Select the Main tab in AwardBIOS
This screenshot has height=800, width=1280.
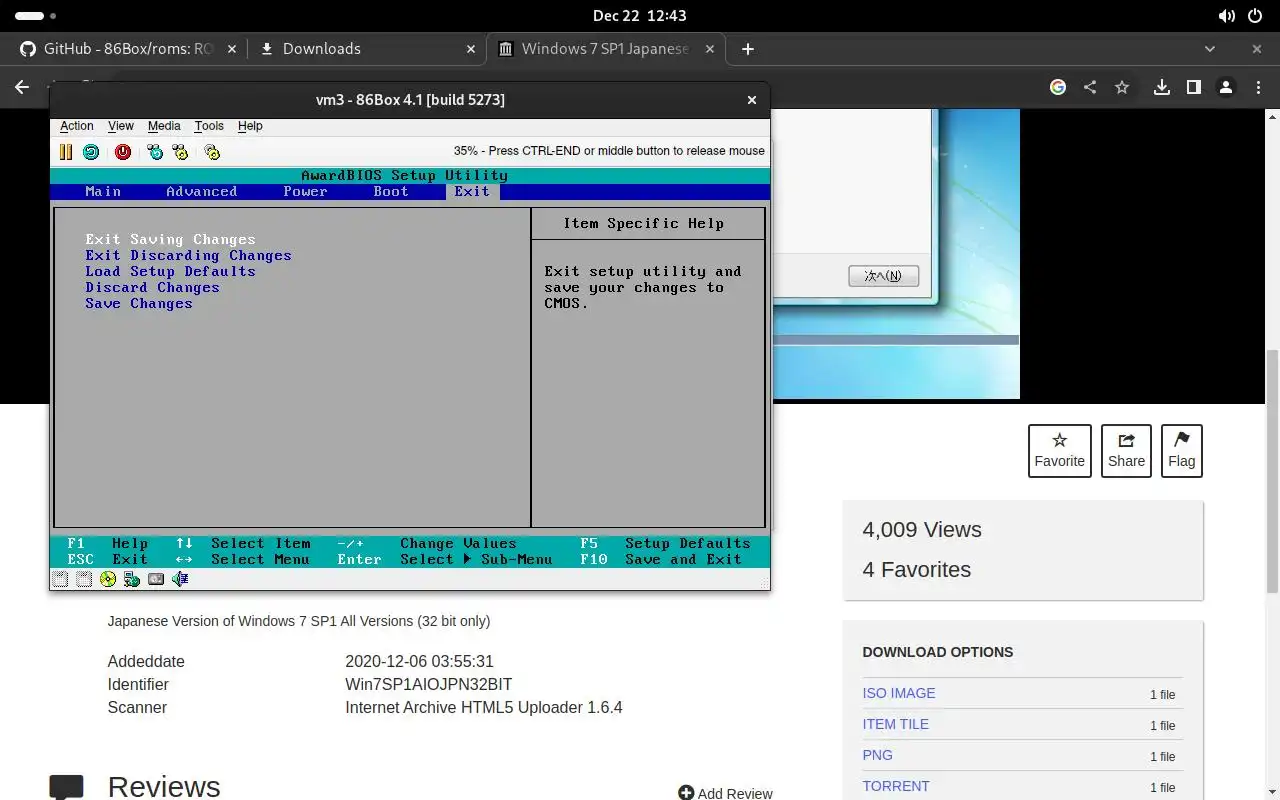103,192
